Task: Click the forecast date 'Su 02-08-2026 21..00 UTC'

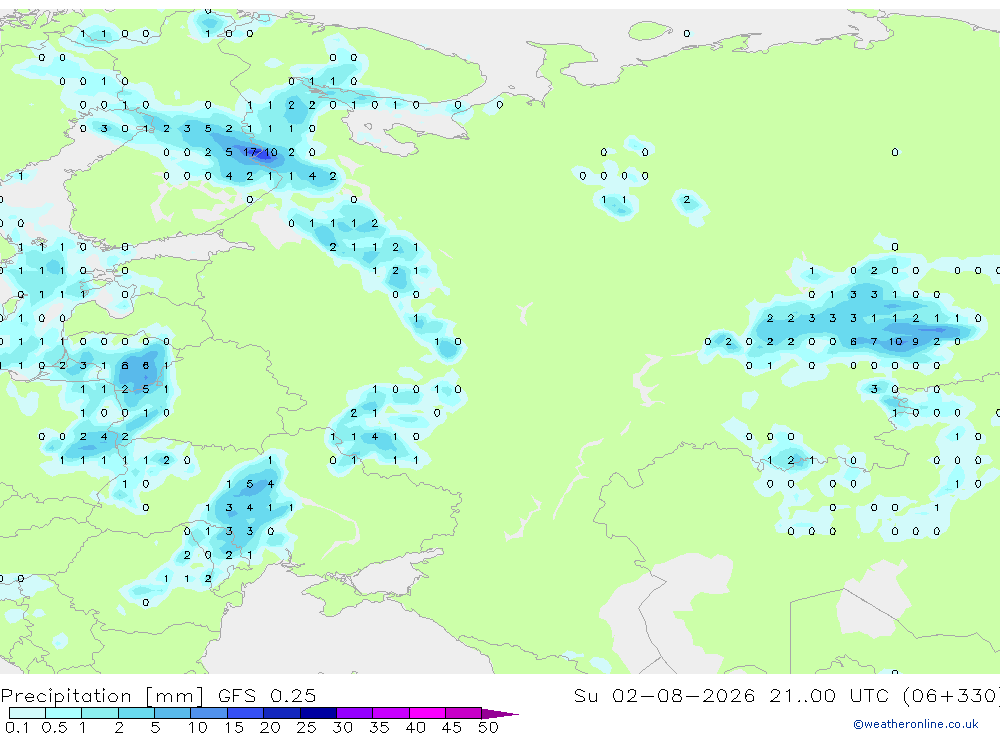Action: pyautogui.click(x=732, y=695)
